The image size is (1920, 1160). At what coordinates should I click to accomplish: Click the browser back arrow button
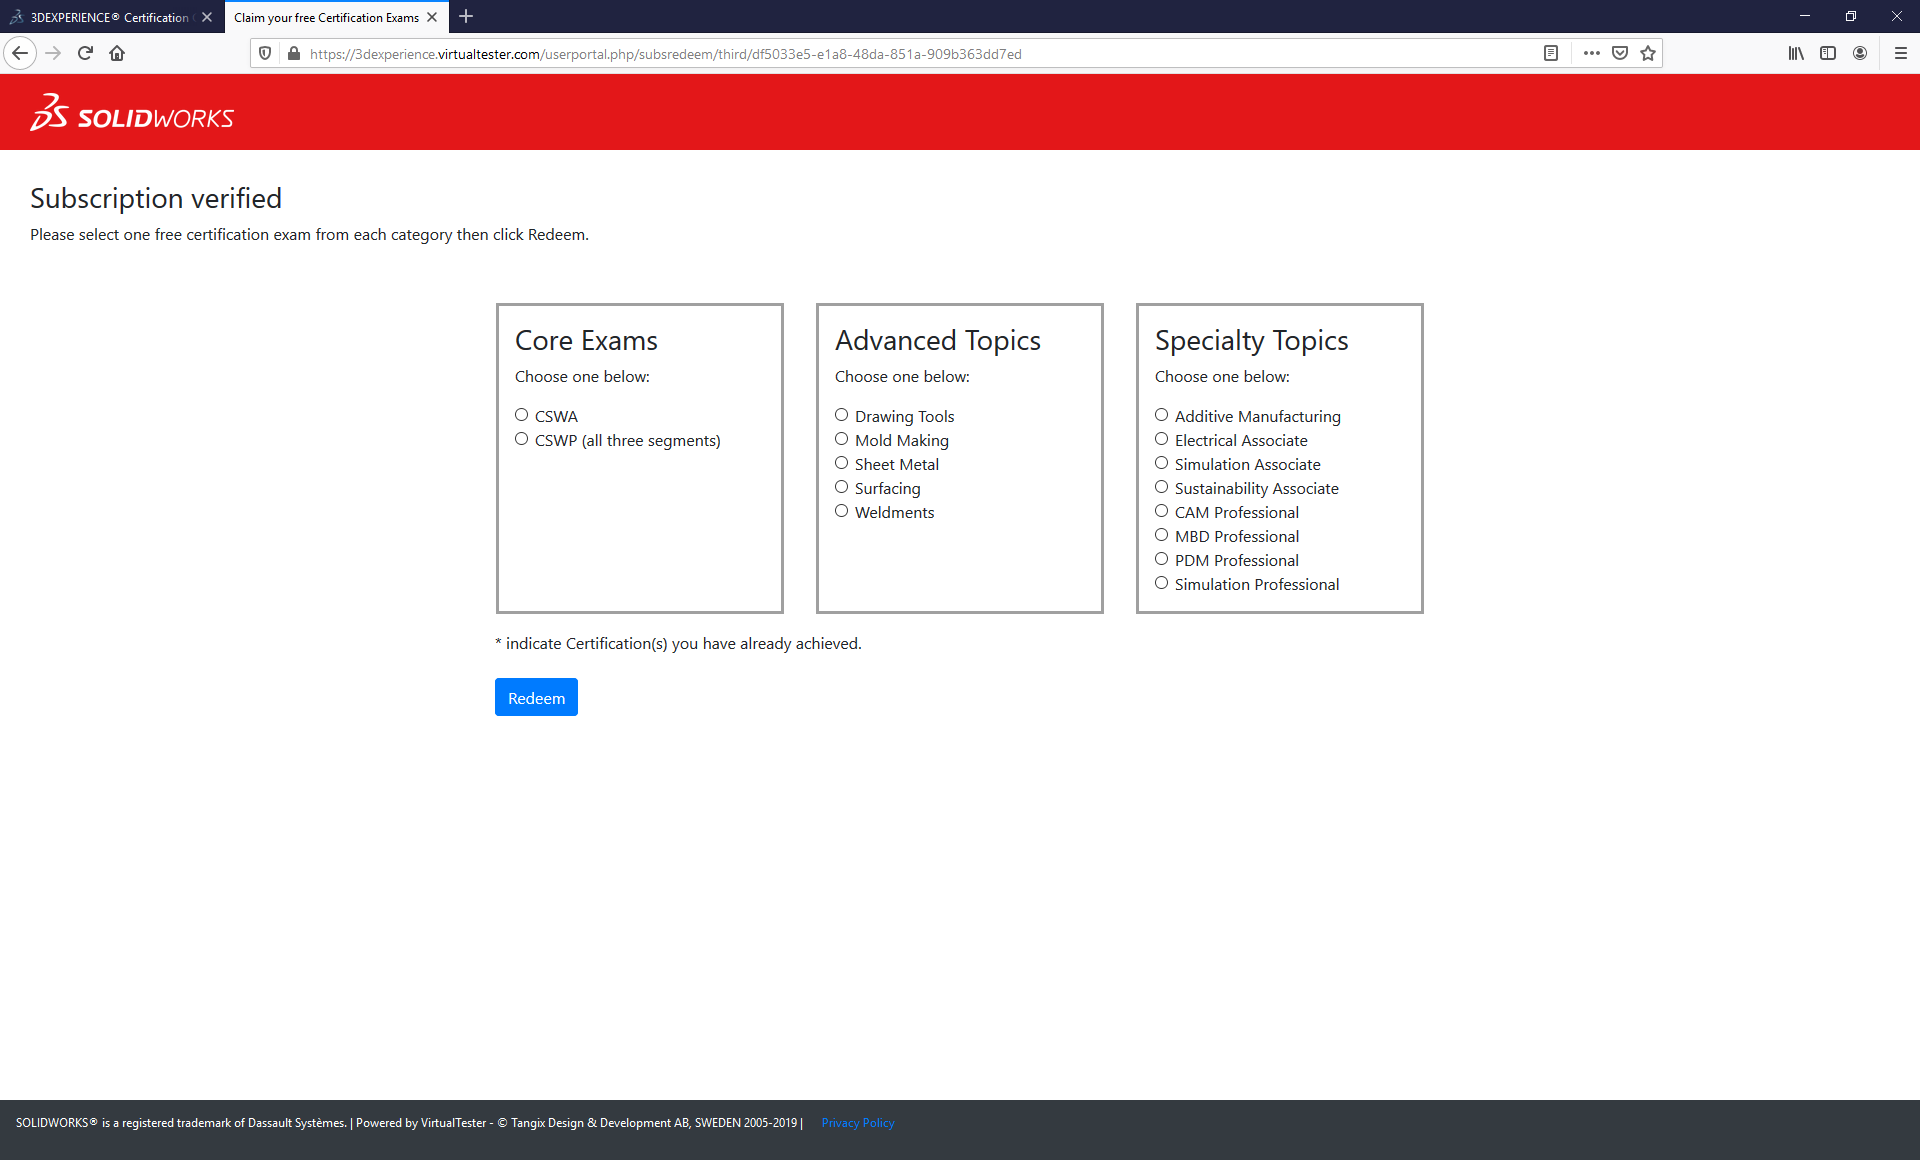click(x=20, y=53)
